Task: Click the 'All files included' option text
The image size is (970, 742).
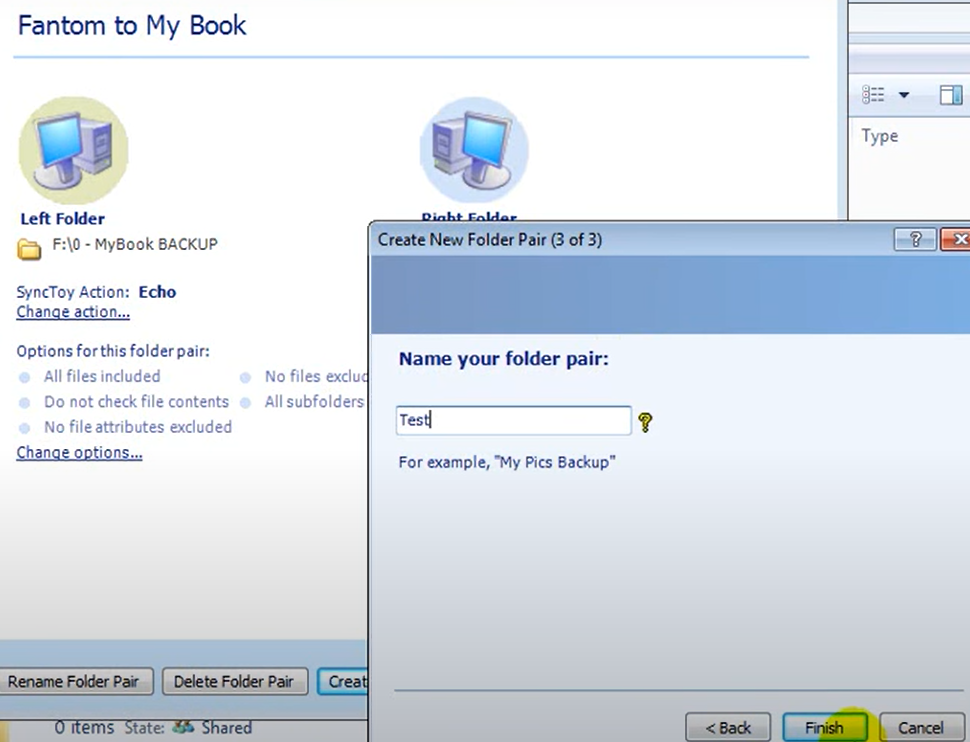Action: coord(102,376)
